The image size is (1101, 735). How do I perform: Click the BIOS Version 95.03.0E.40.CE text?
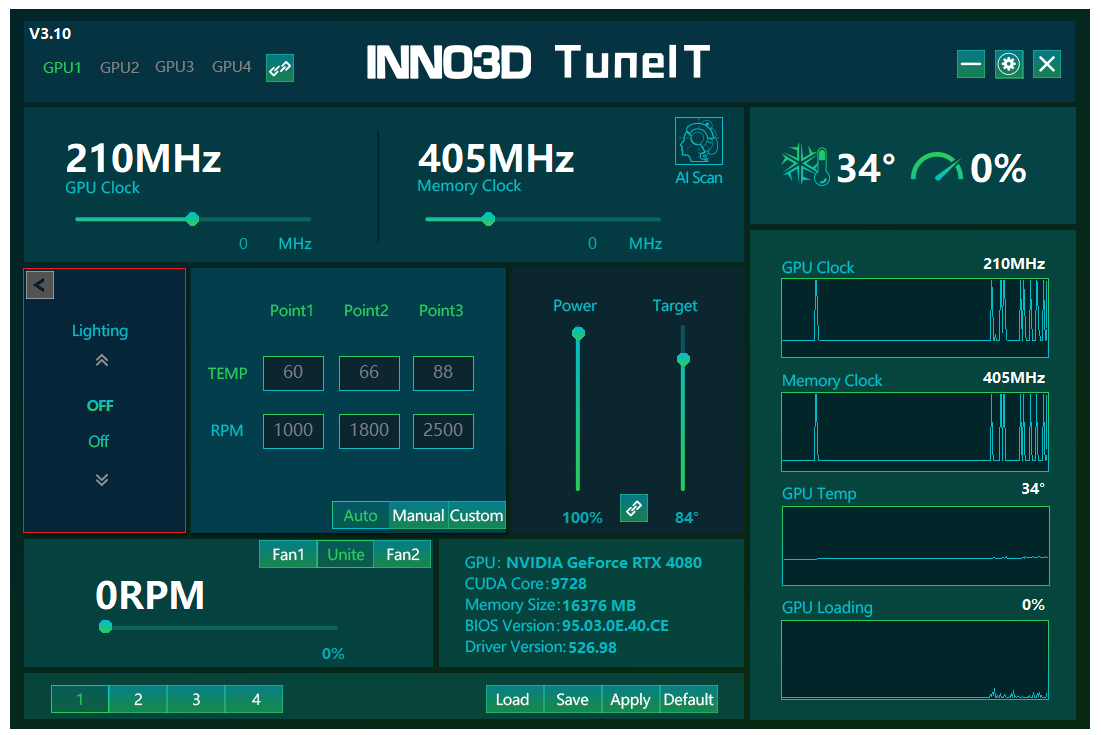point(567,625)
